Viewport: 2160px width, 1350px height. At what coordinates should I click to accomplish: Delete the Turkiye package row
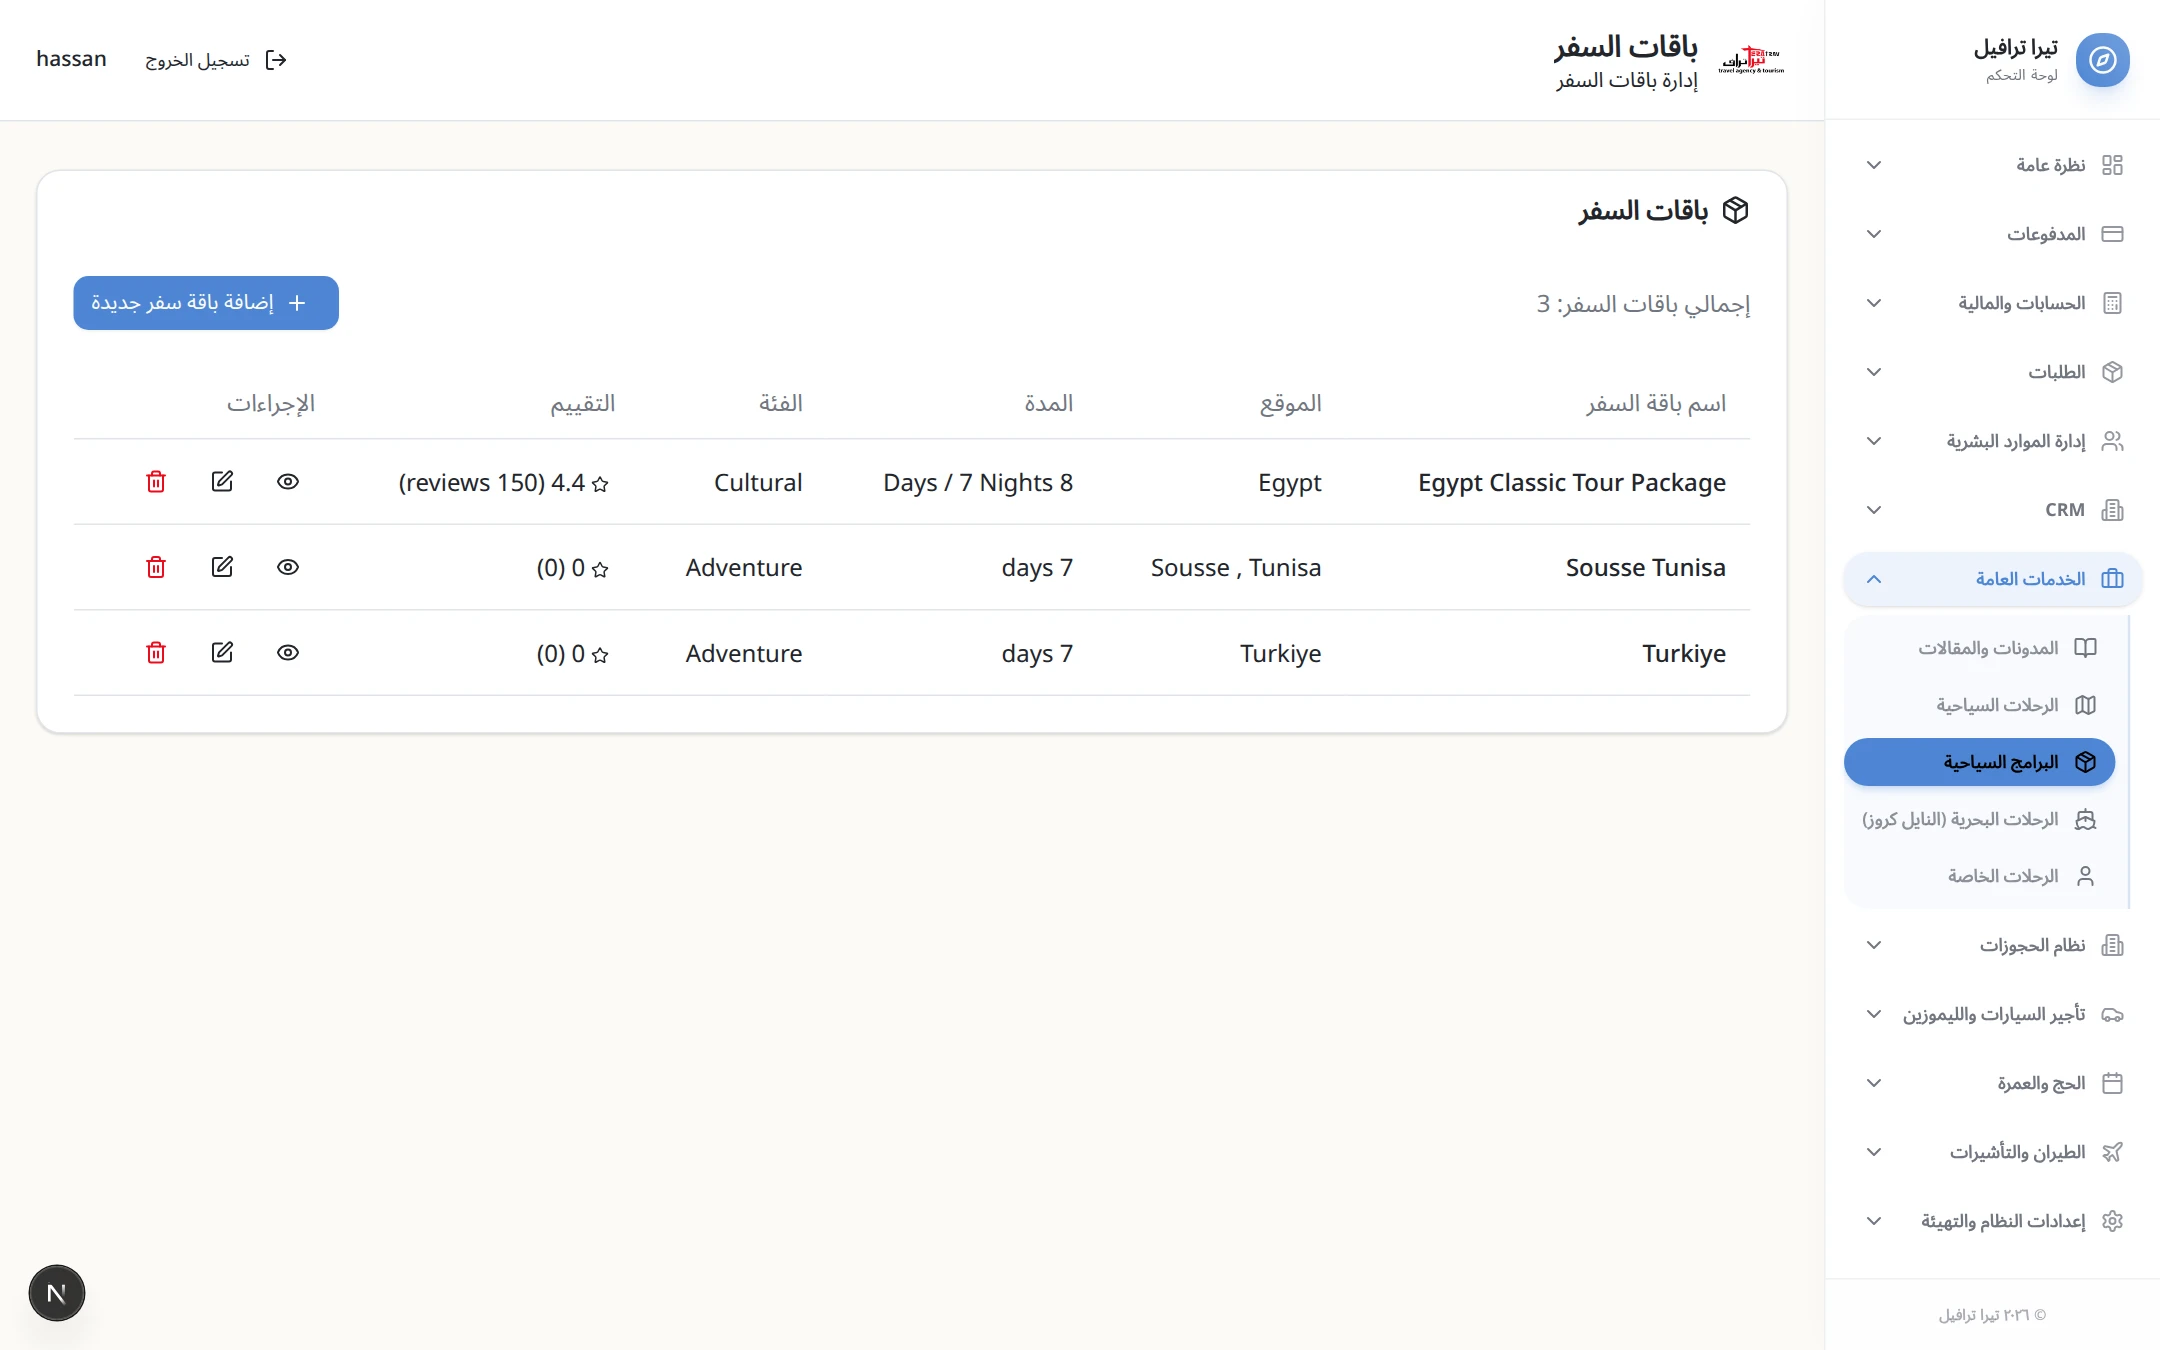tap(156, 653)
